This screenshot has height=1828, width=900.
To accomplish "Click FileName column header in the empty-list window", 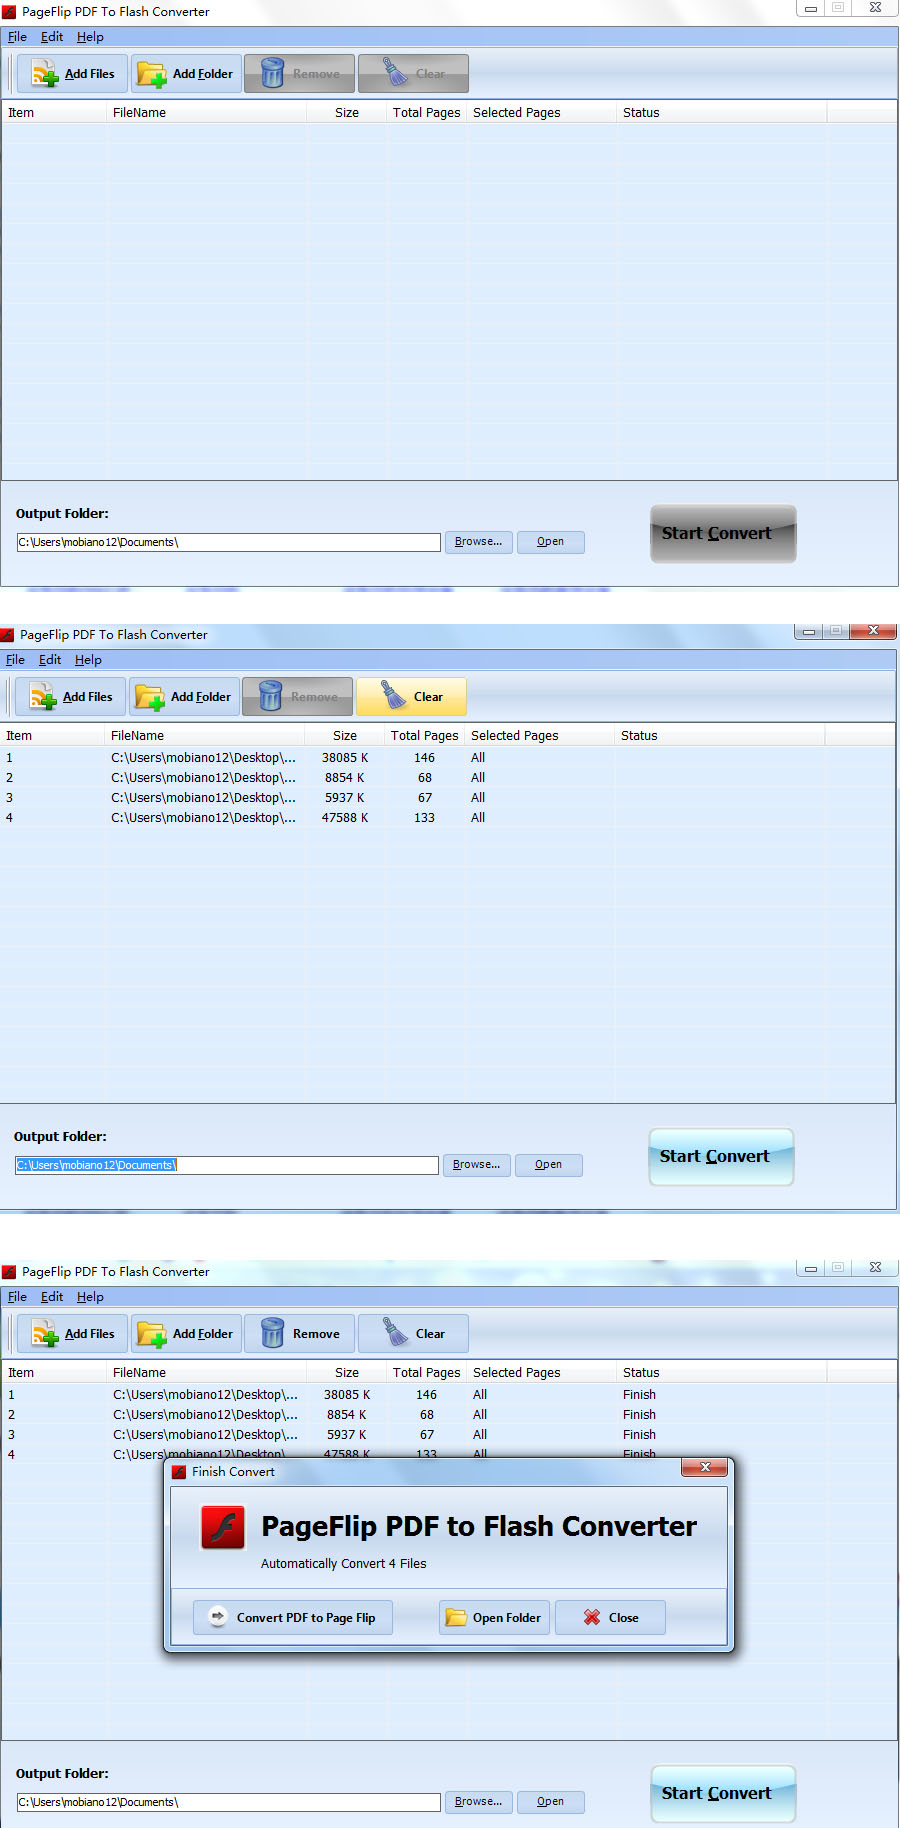I will 206,113.
